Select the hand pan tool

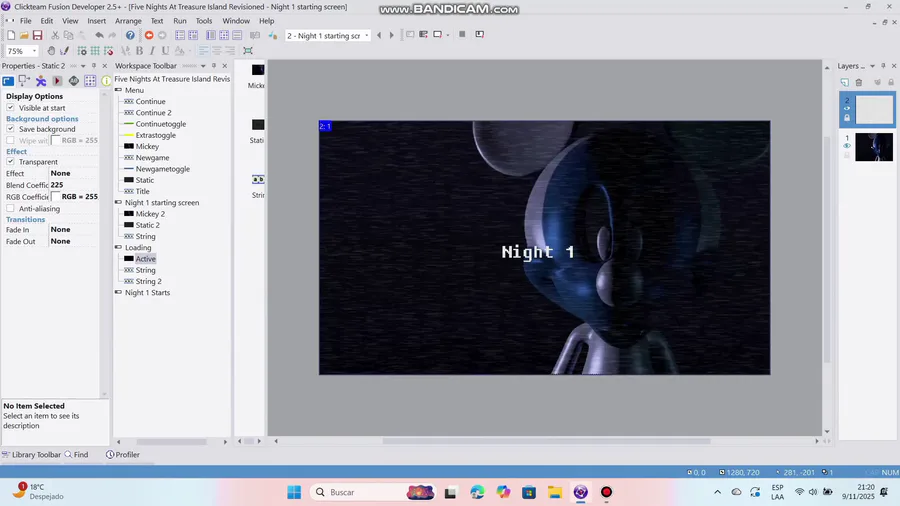pos(51,51)
